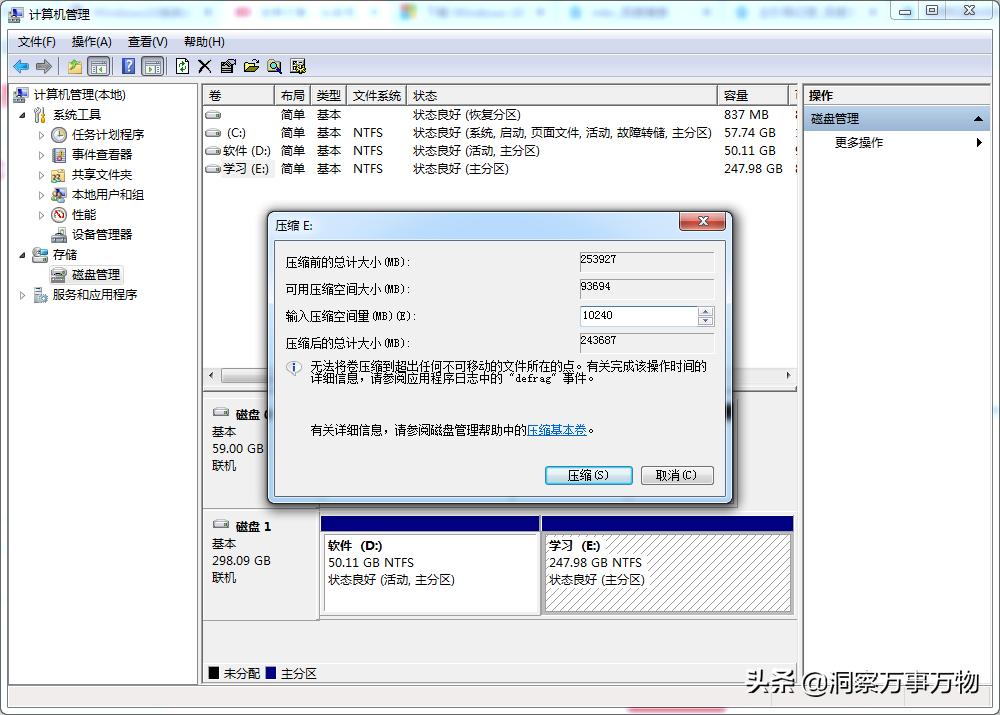Click the Forward navigation arrow

tap(43, 66)
